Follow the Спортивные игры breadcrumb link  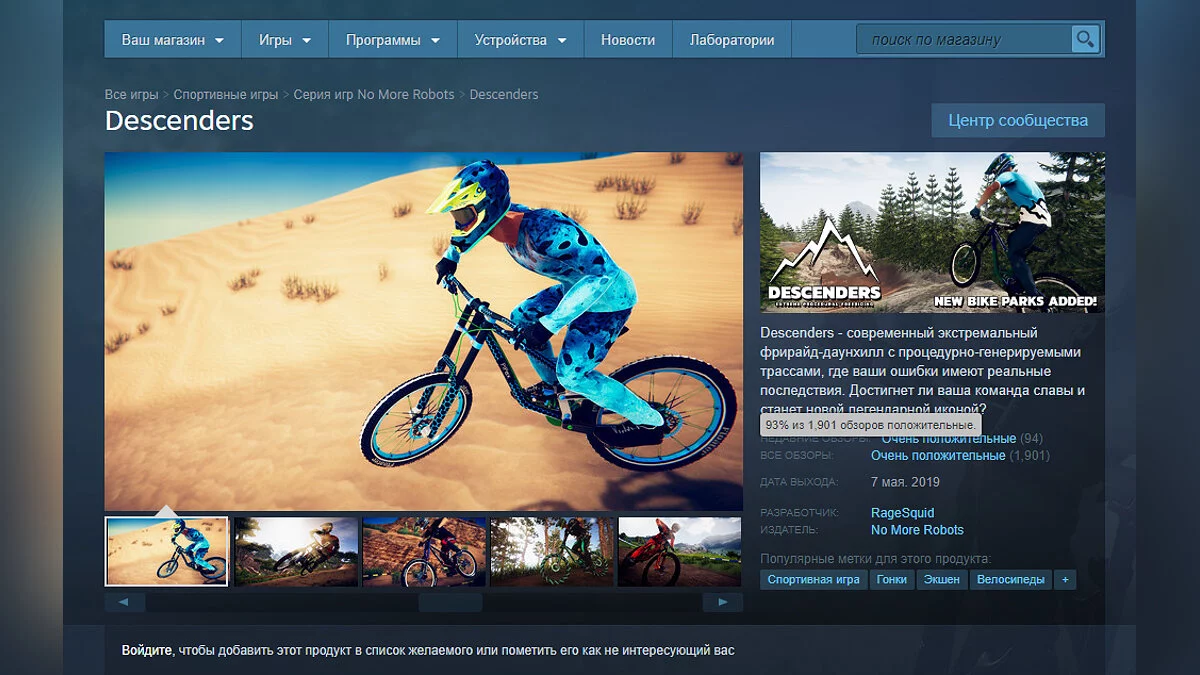[226, 94]
